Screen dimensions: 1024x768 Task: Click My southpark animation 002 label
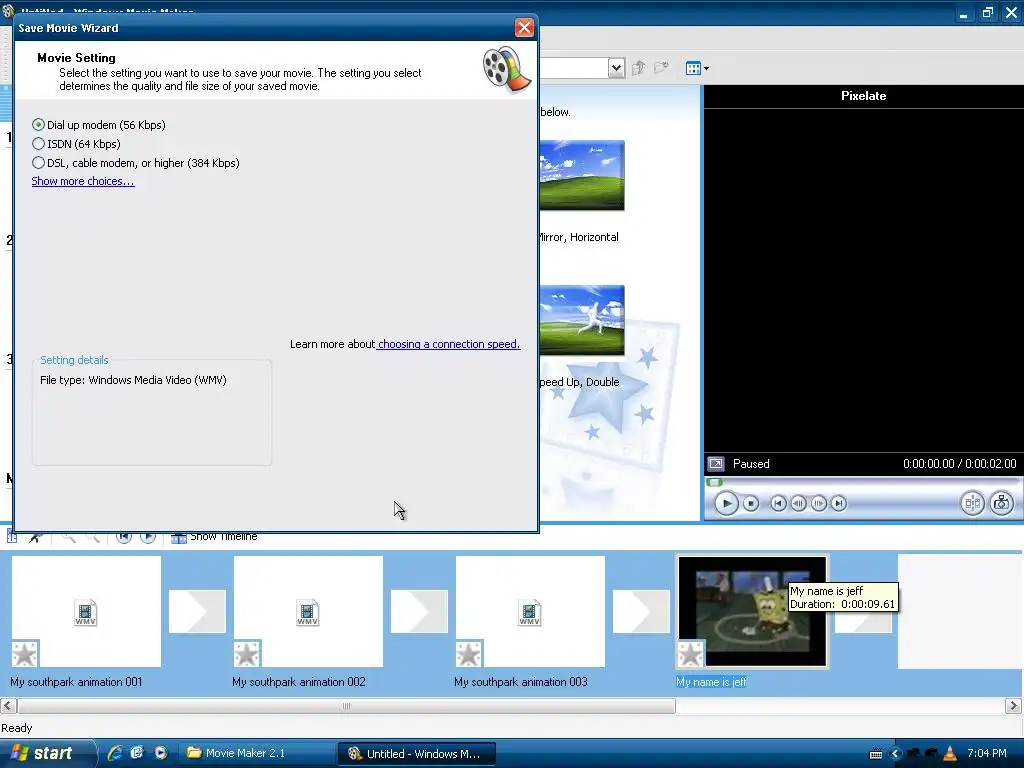pyautogui.click(x=298, y=682)
